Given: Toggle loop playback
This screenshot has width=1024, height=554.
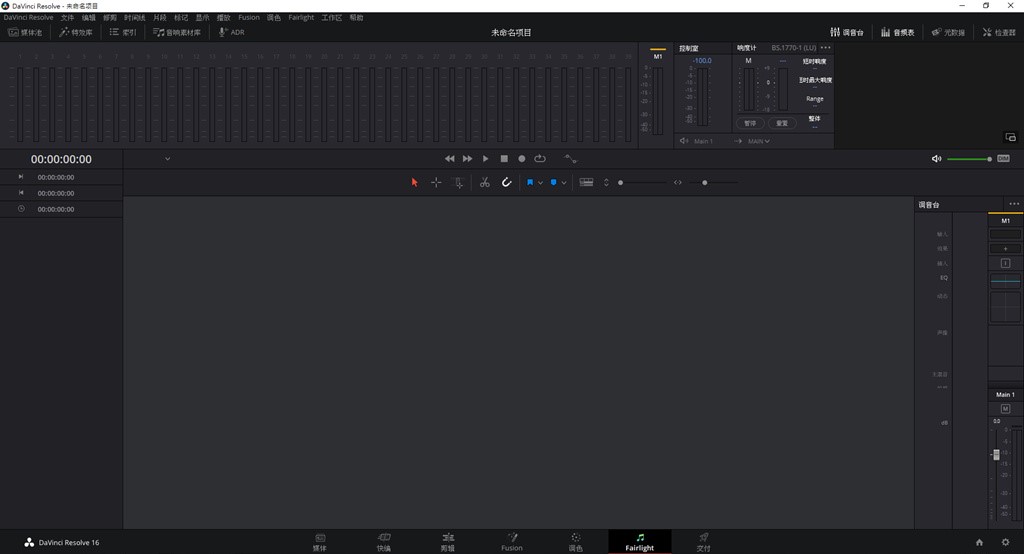Looking at the screenshot, I should 539,159.
